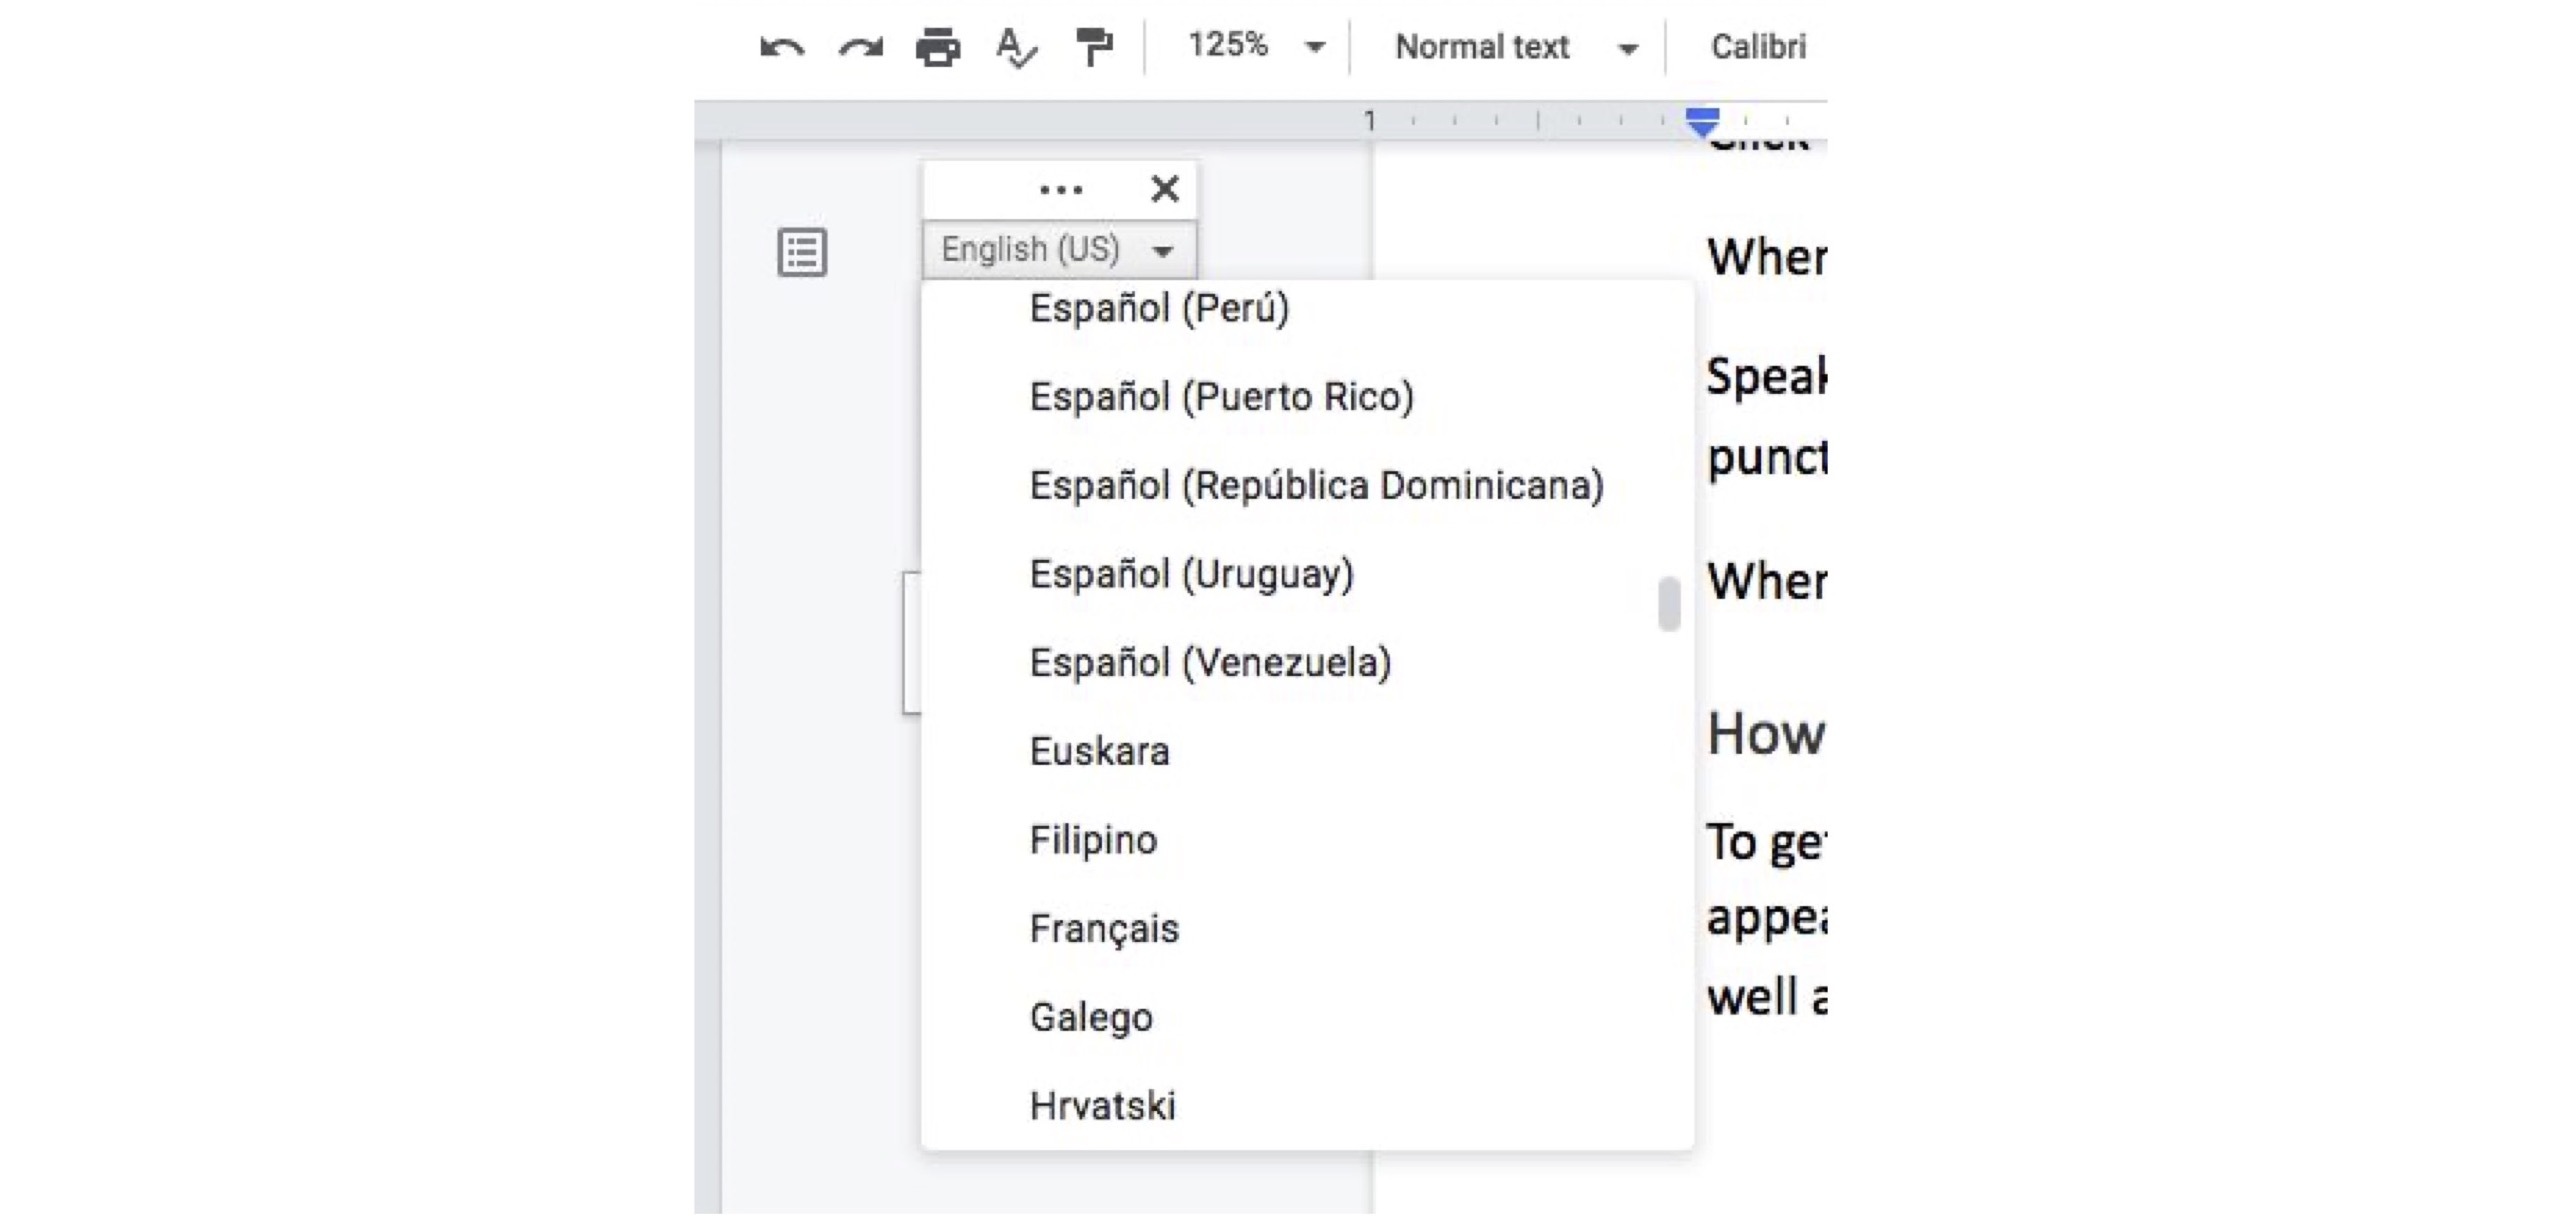This screenshot has height=1232, width=2559.
Task: Click the close button on language dialog
Action: tap(1167, 188)
